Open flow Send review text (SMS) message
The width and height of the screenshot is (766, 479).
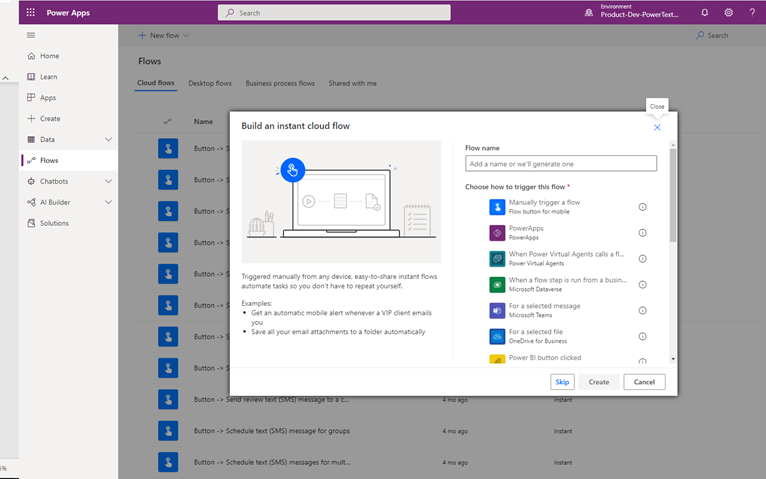(271, 399)
